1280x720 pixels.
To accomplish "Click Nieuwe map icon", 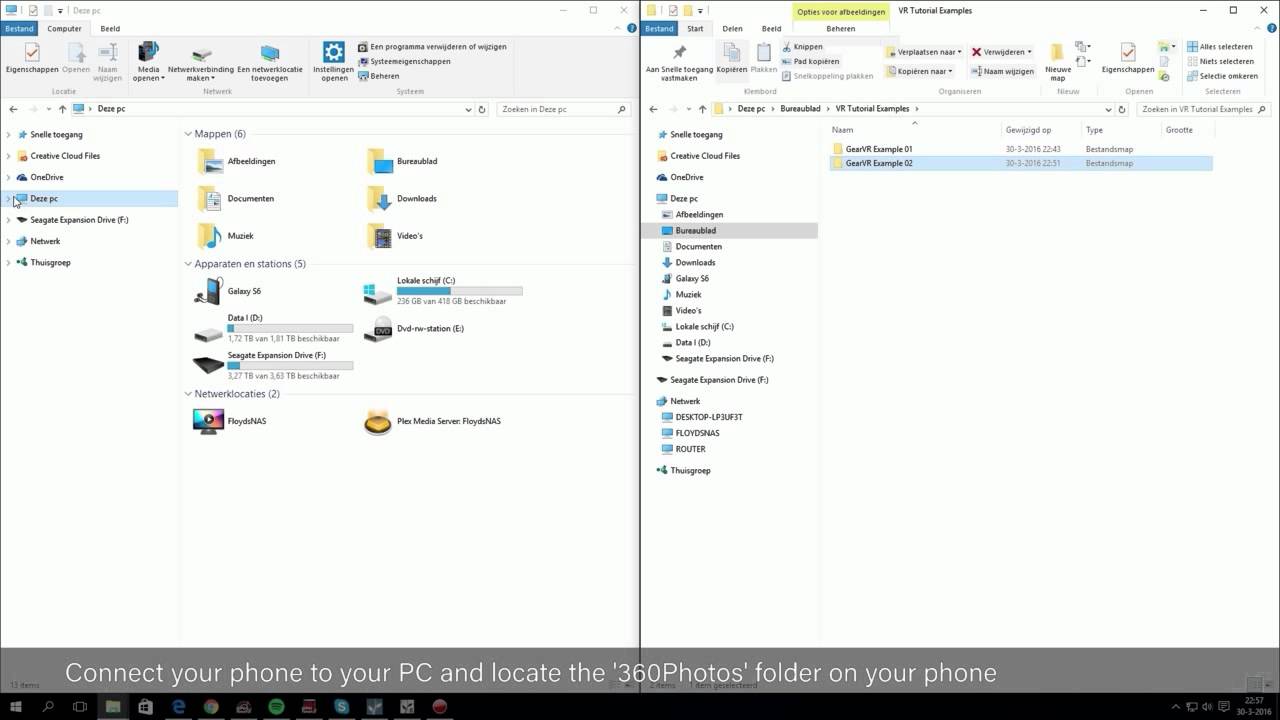I will pos(1057,52).
